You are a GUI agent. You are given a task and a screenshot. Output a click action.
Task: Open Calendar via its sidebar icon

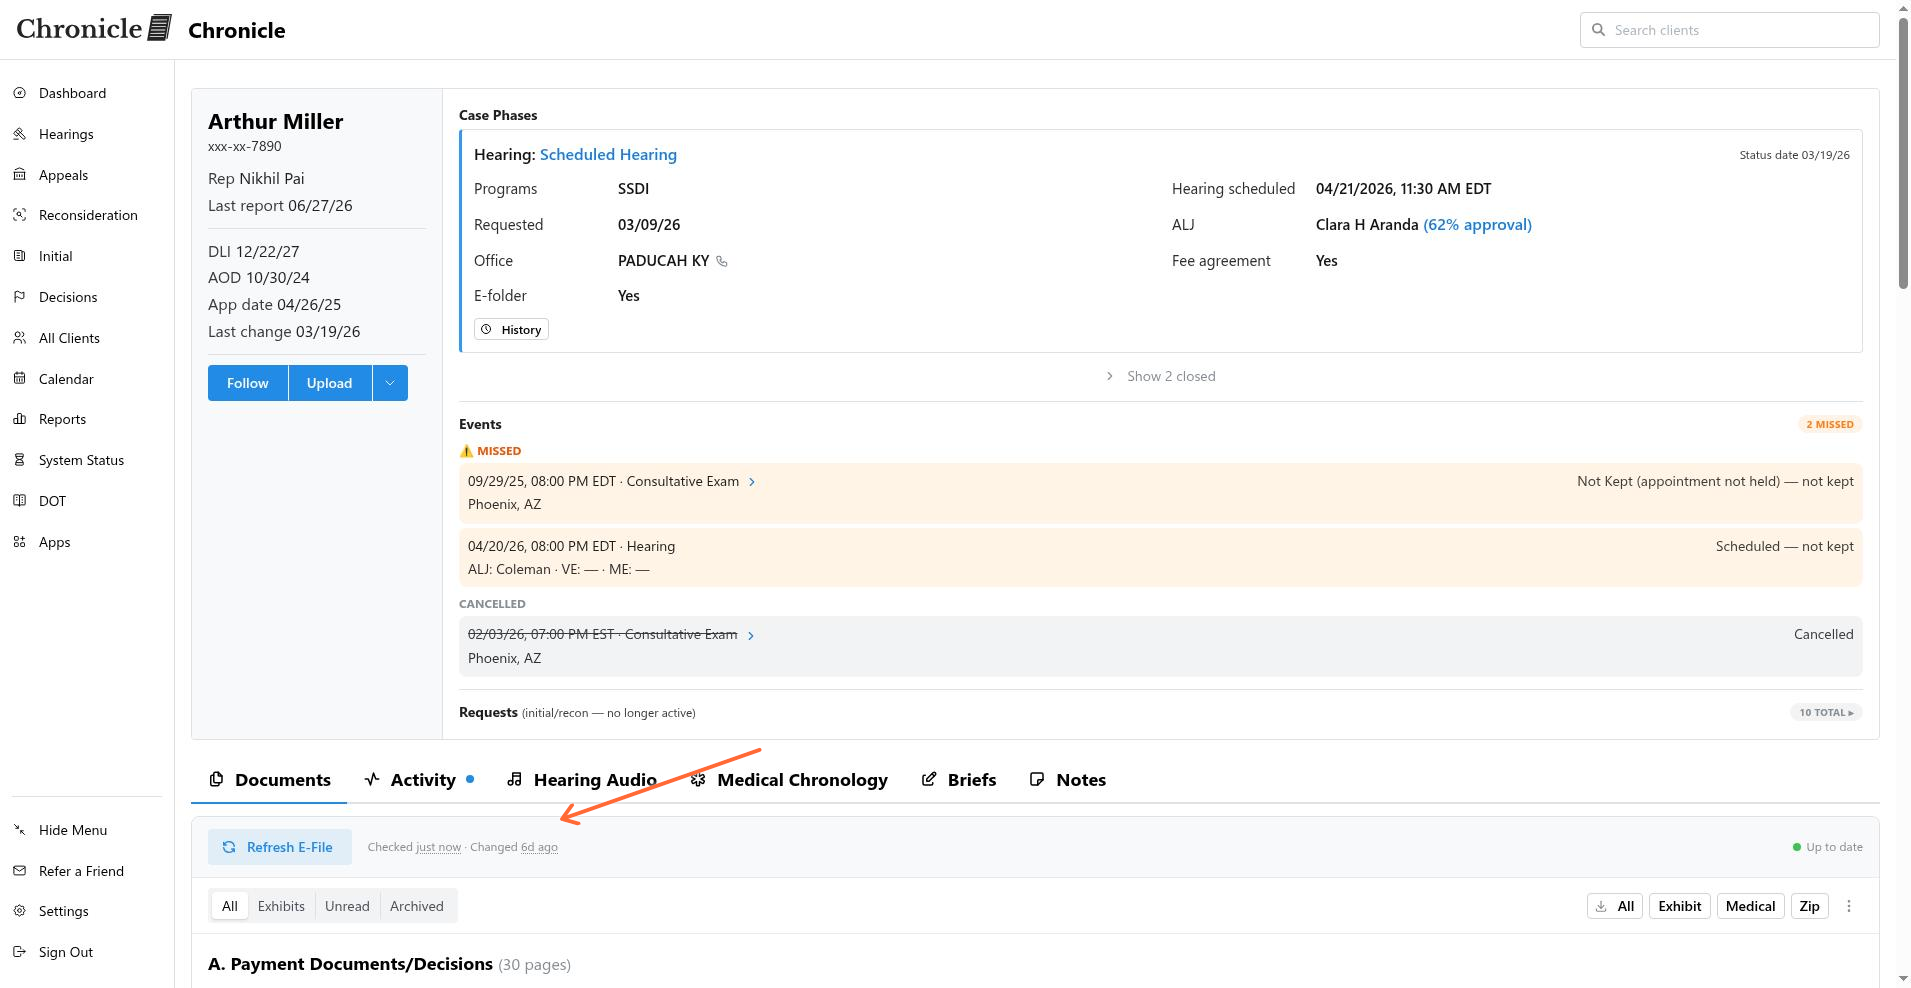point(19,379)
